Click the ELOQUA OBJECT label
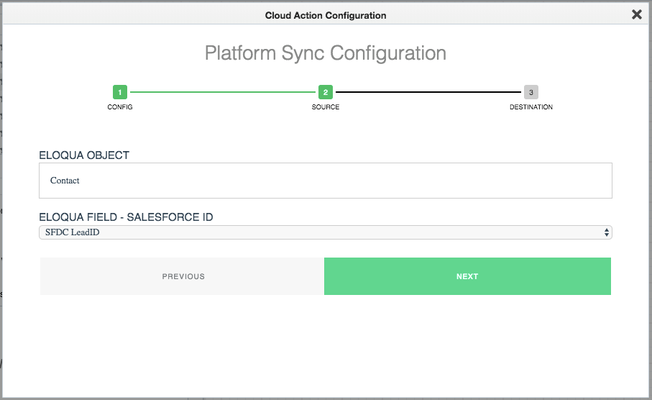Viewport: 652px width, 400px height. tap(84, 155)
